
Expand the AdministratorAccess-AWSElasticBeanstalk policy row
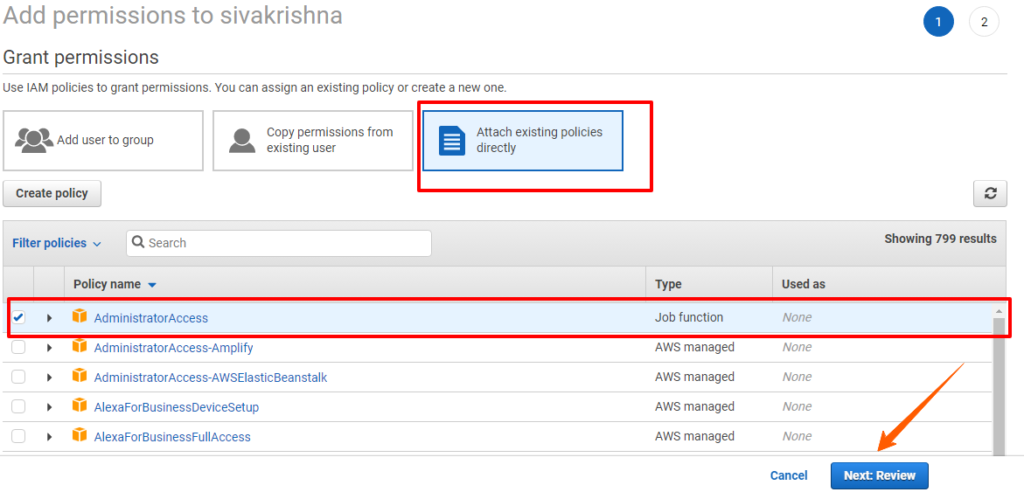[49, 378]
